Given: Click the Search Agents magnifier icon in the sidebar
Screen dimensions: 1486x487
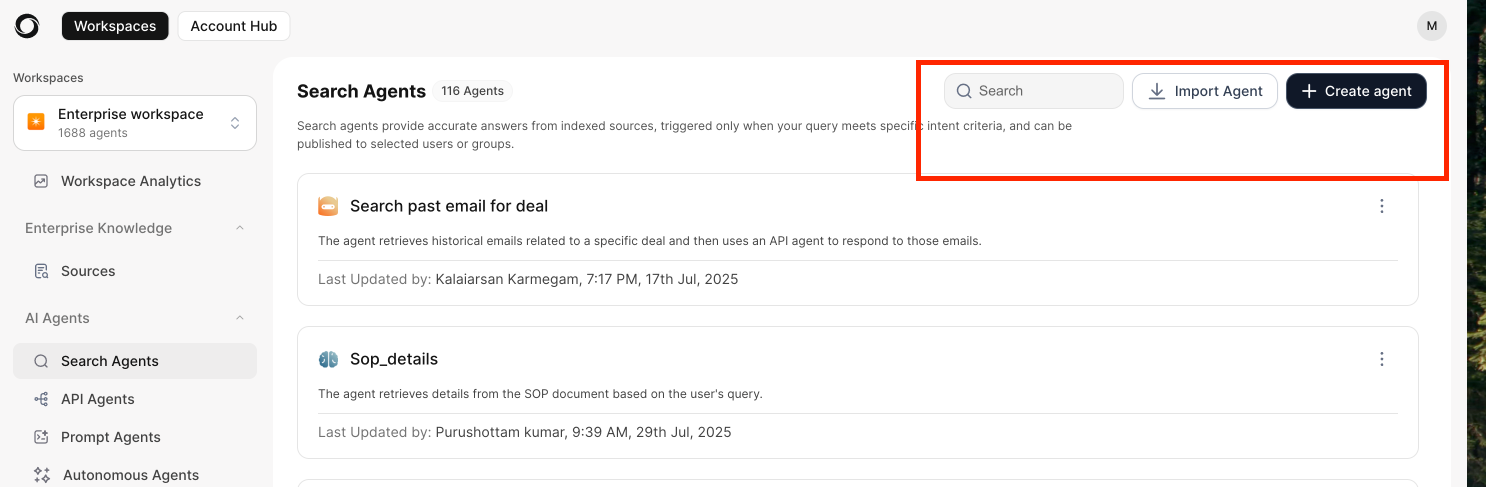Looking at the screenshot, I should pyautogui.click(x=41, y=361).
